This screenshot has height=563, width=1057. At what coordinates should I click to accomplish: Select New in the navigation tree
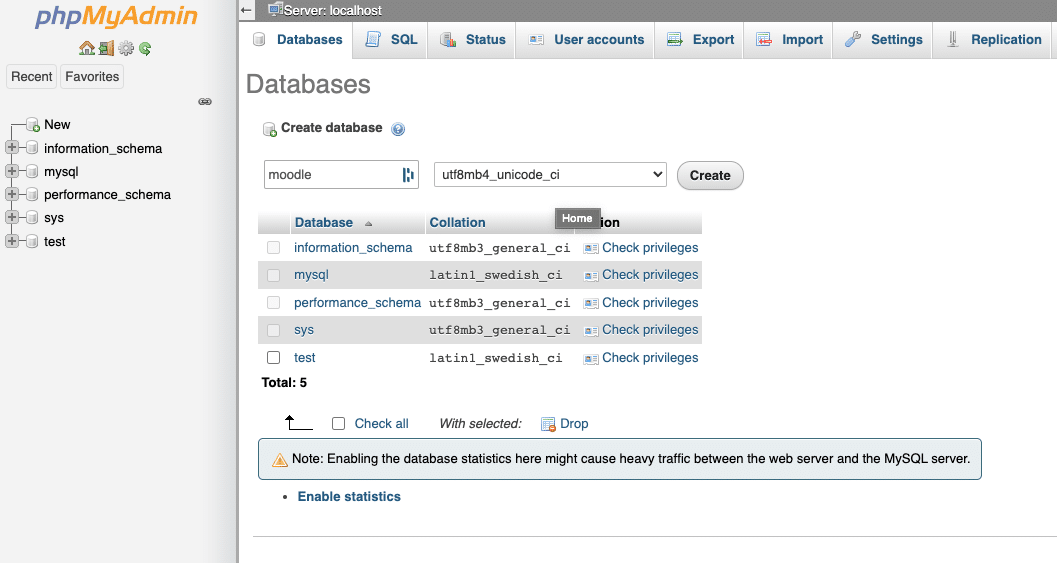pyautogui.click(x=57, y=125)
